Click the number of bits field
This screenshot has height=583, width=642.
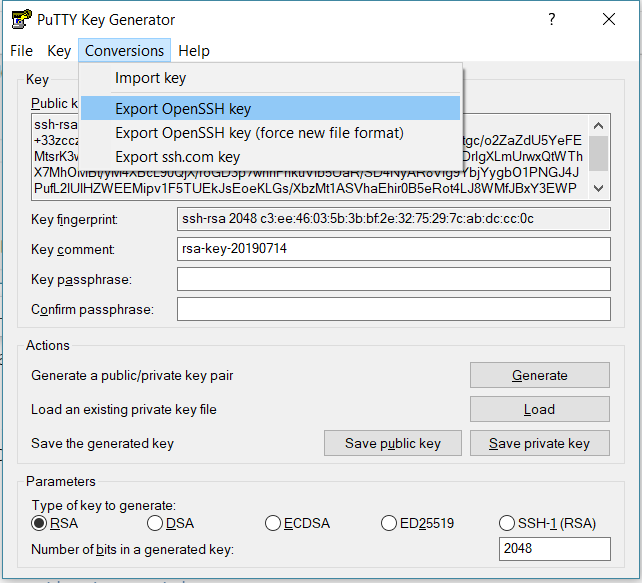554,549
